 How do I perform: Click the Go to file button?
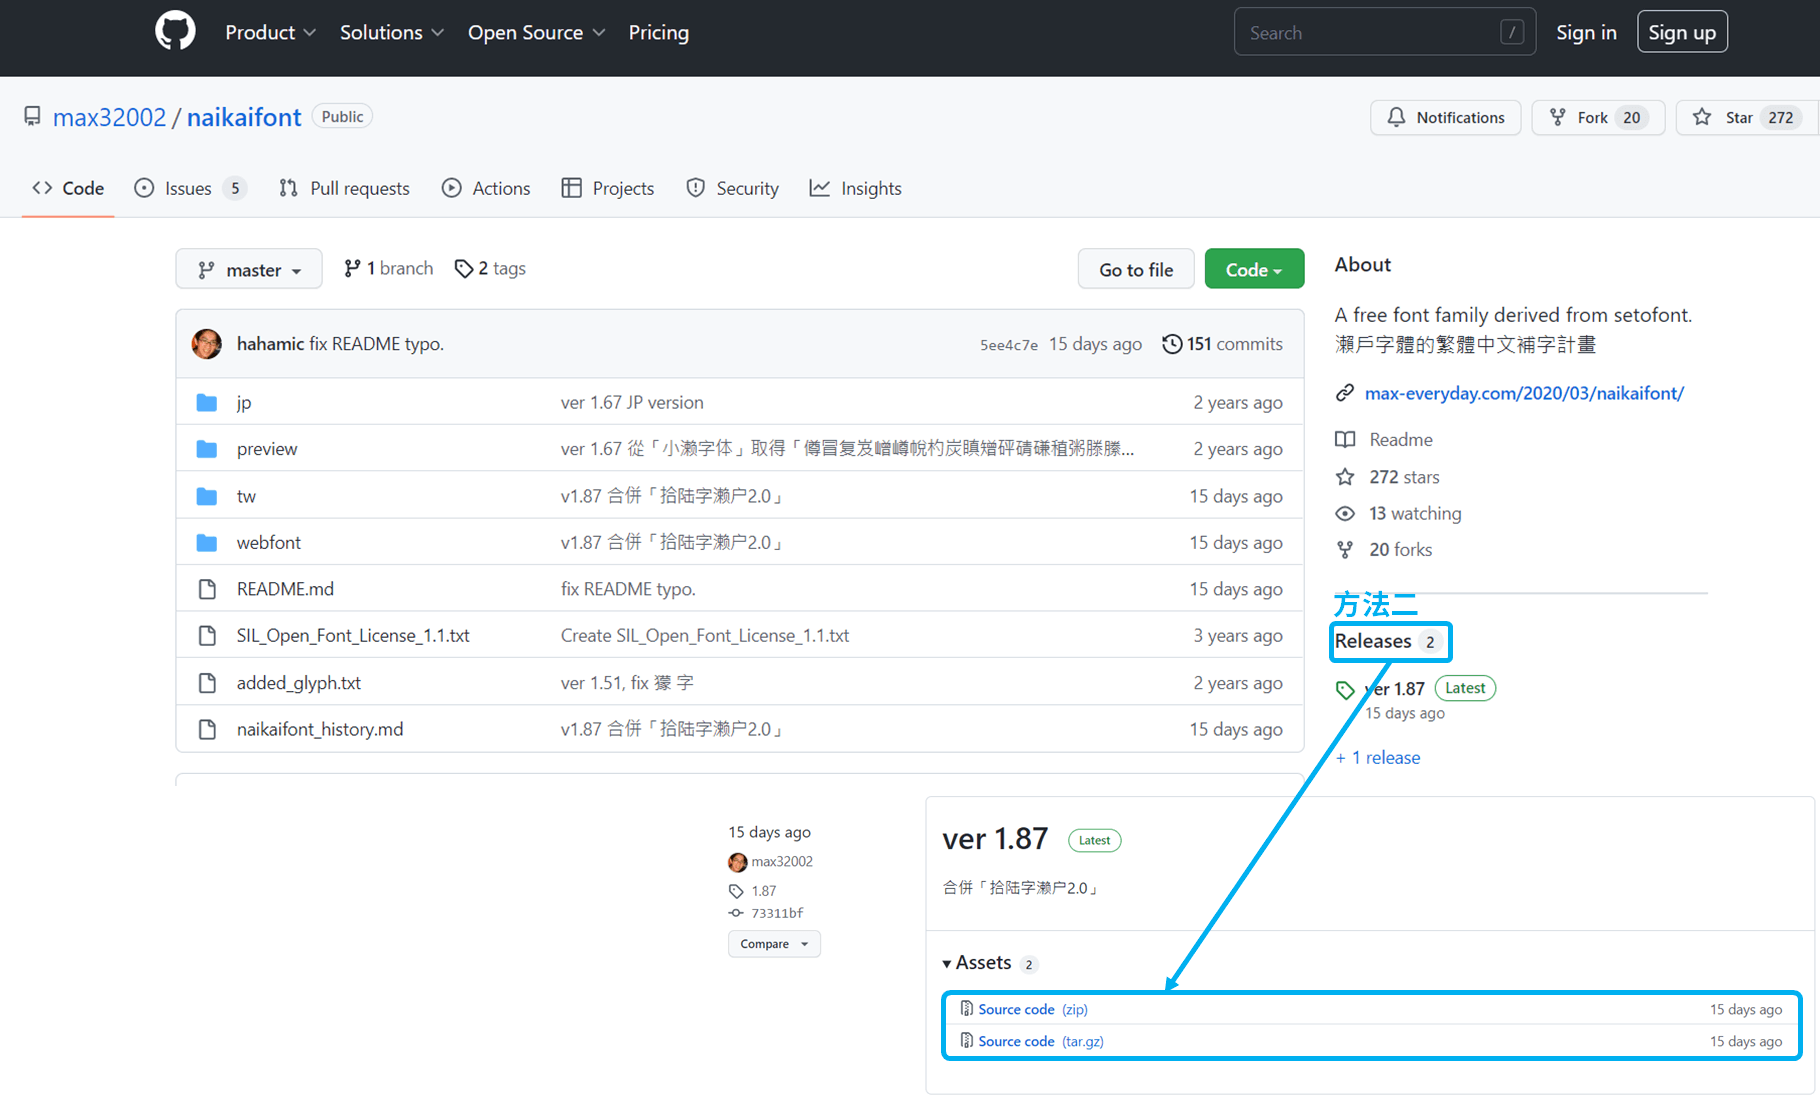point(1136,269)
